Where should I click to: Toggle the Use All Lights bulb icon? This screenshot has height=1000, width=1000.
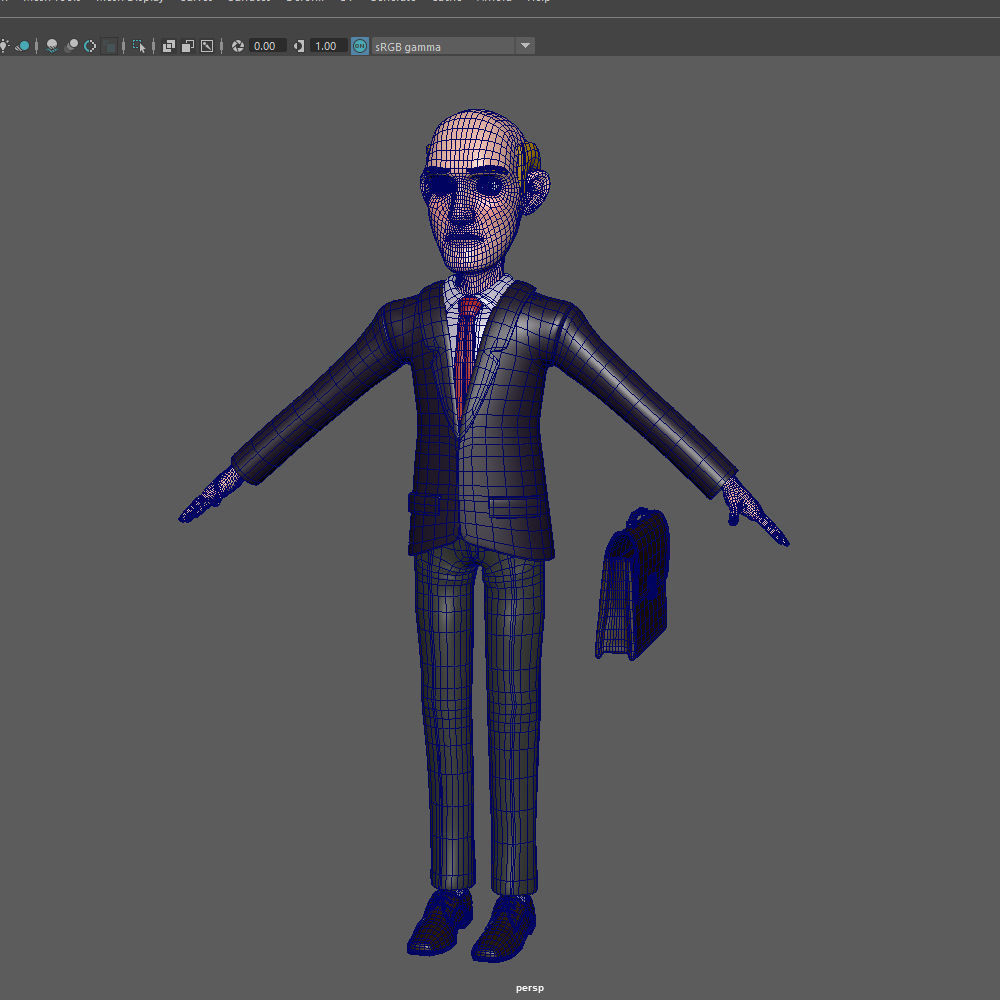click(4, 46)
